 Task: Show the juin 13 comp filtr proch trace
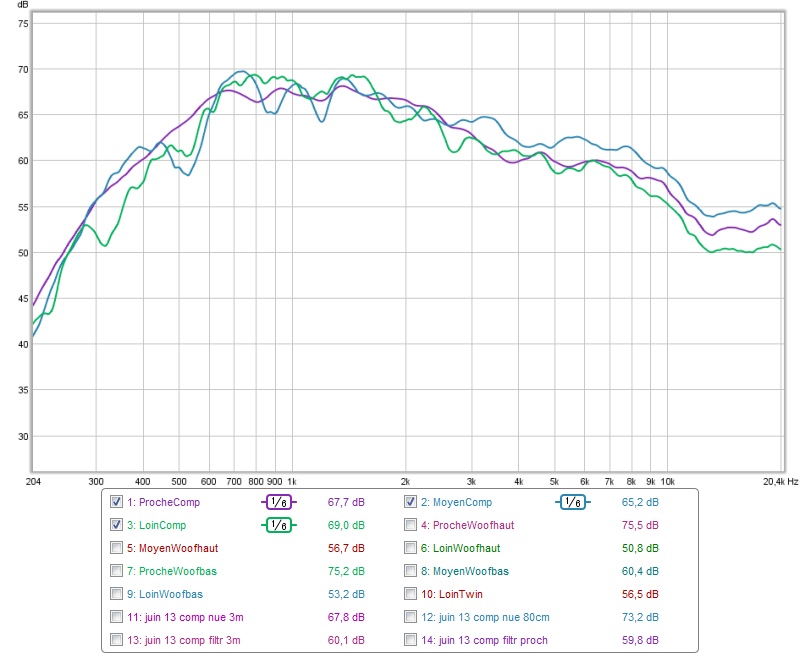coord(411,640)
